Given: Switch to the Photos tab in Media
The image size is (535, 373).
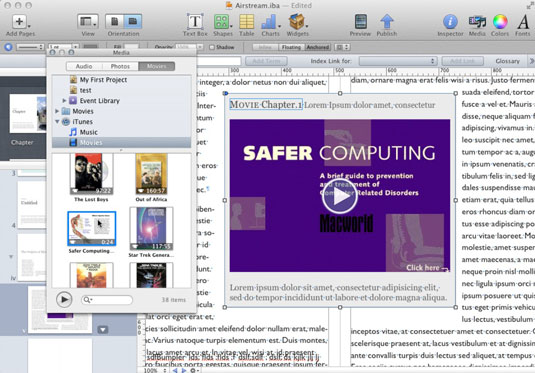Looking at the screenshot, I should pos(120,66).
